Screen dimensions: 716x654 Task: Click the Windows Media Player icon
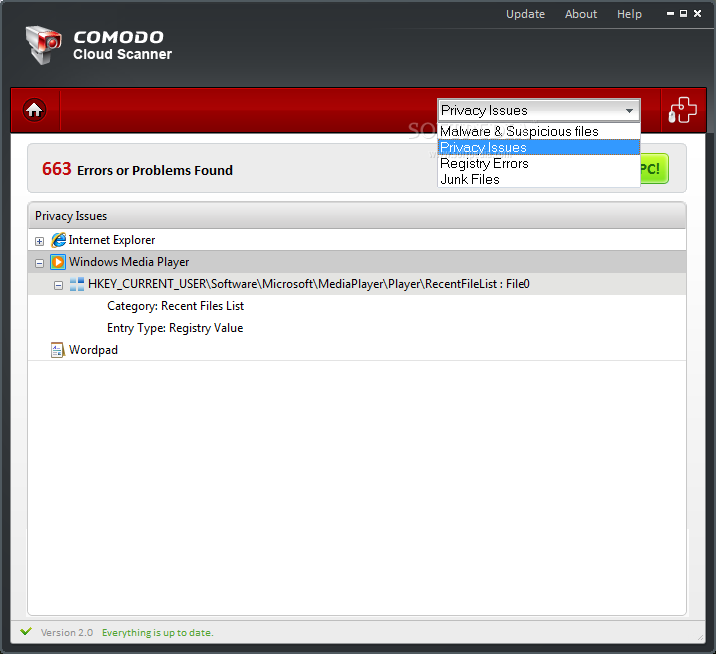pyautogui.click(x=58, y=262)
